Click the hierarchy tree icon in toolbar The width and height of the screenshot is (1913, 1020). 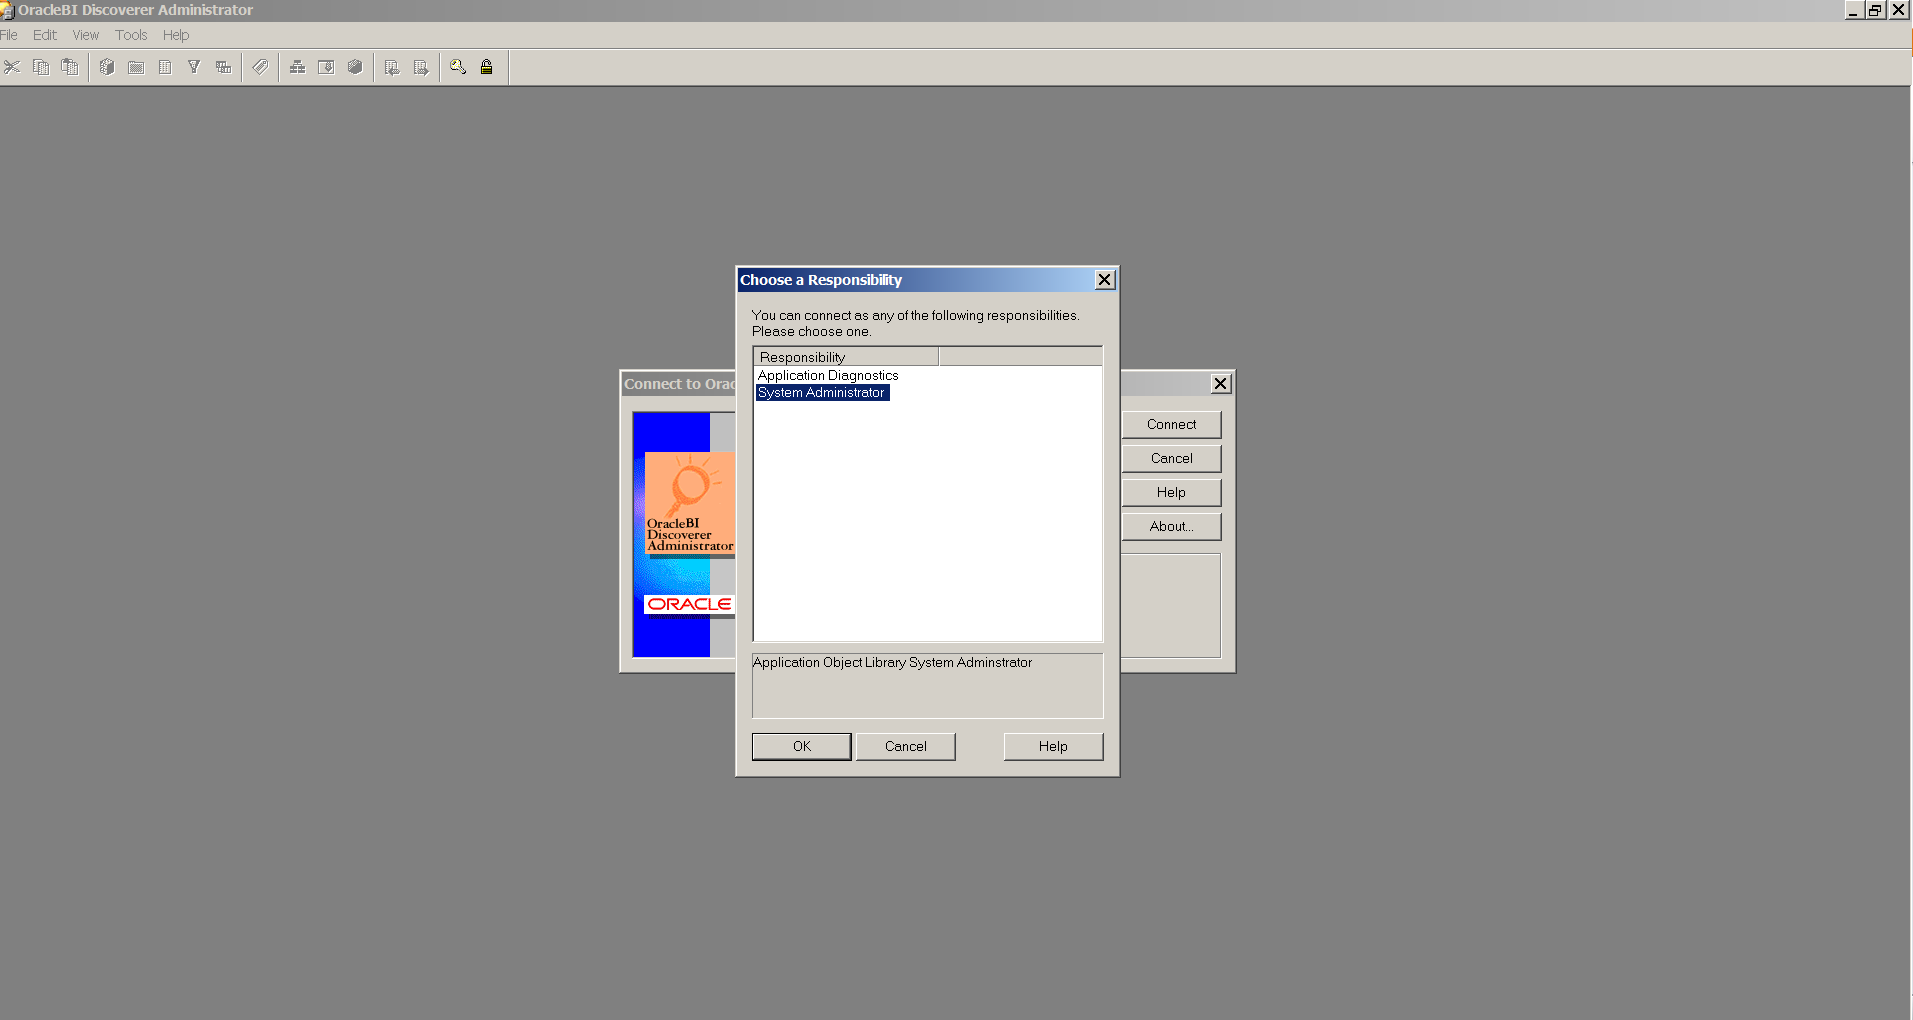click(x=297, y=67)
